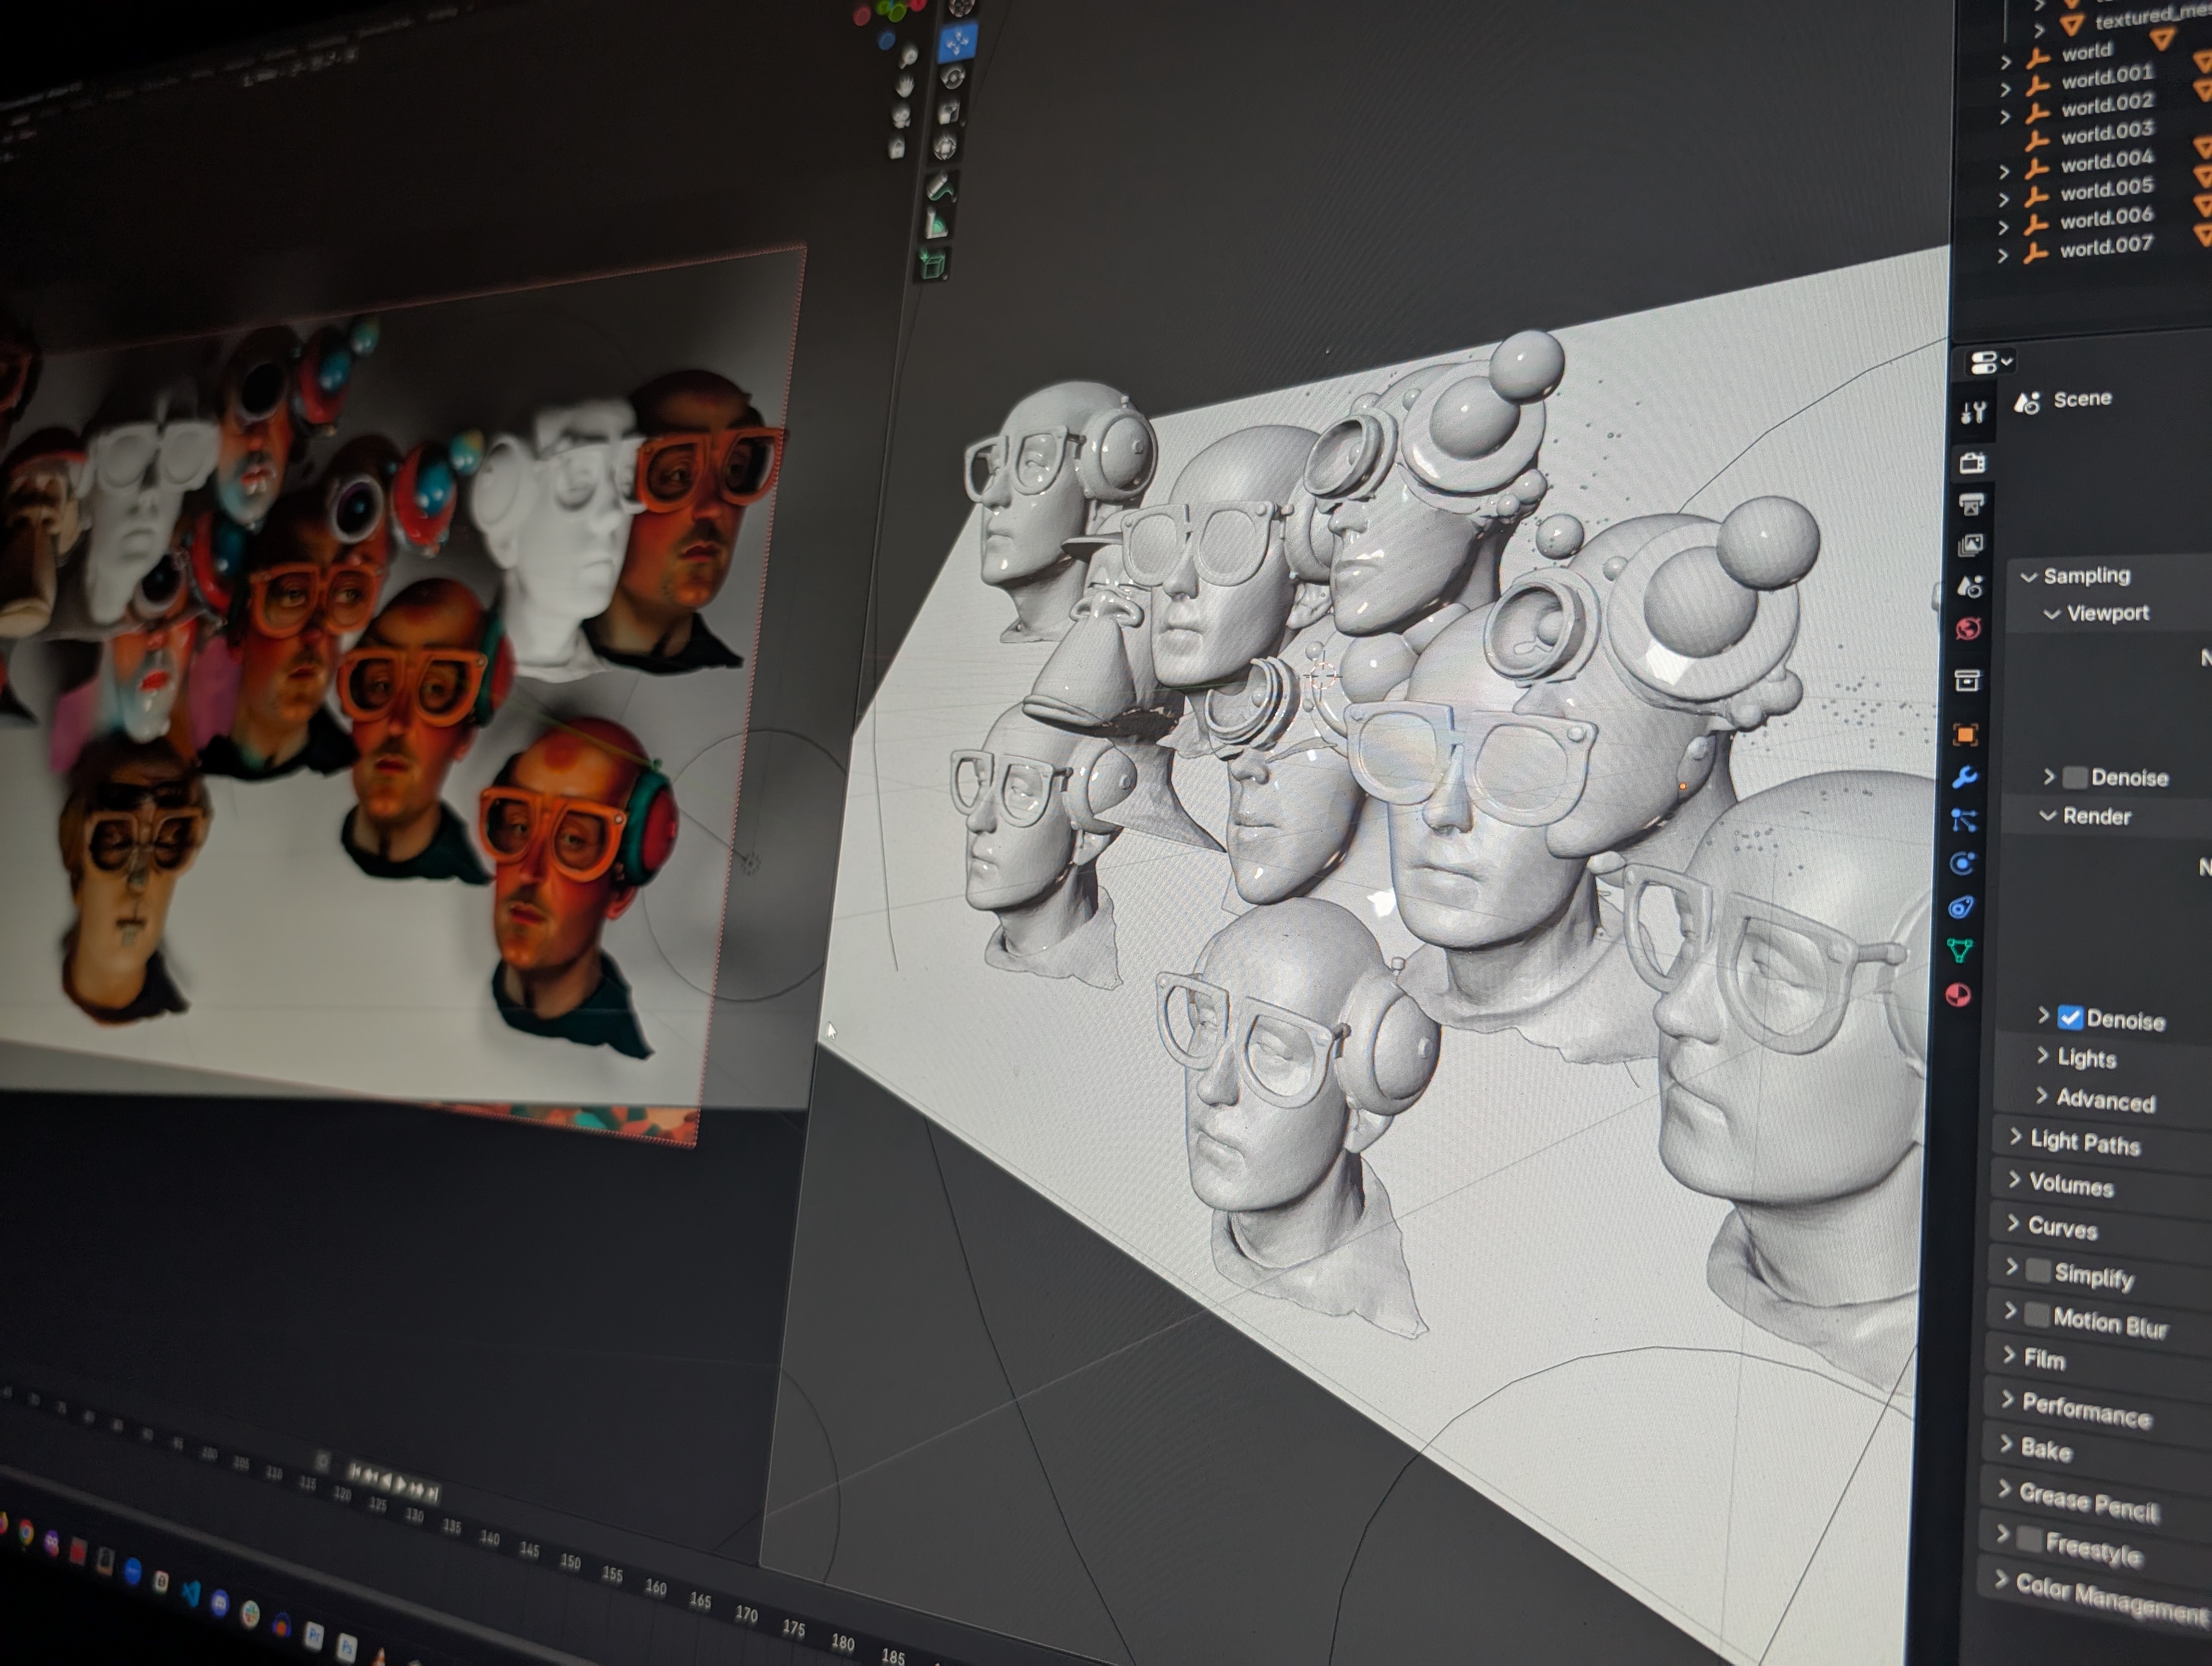The height and width of the screenshot is (1666, 2212).
Task: Enable the Denoise checkbox under Viewport sampling
Action: click(x=2077, y=777)
